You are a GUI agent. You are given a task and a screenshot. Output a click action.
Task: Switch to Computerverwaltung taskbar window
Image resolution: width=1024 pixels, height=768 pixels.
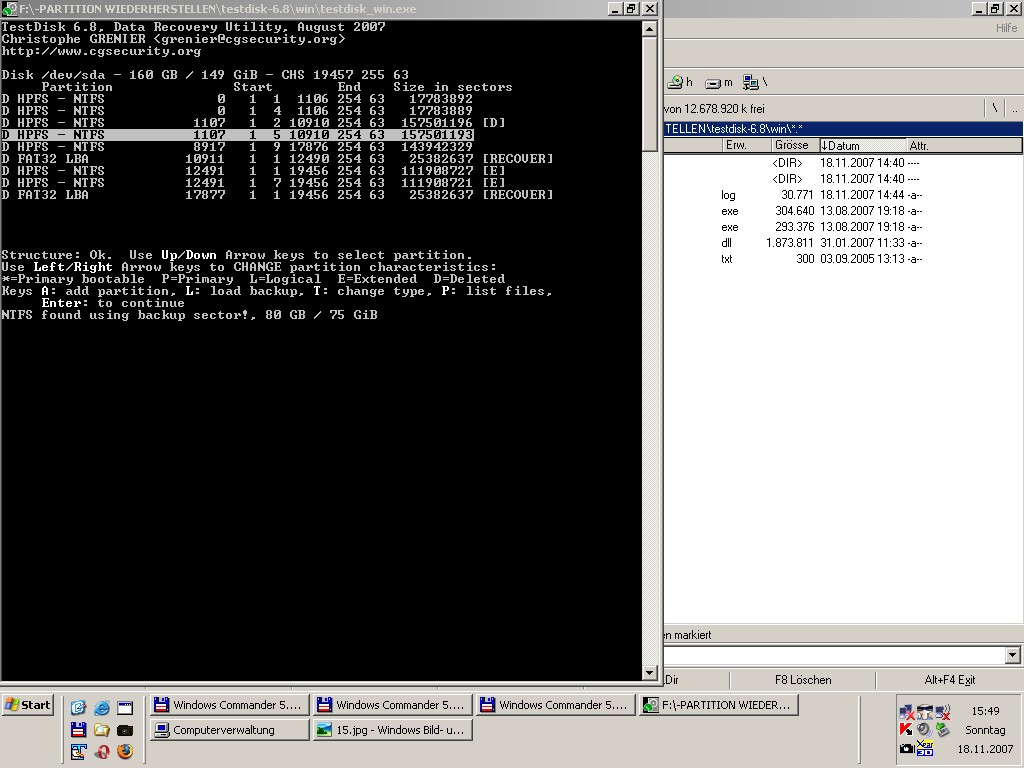pos(230,730)
